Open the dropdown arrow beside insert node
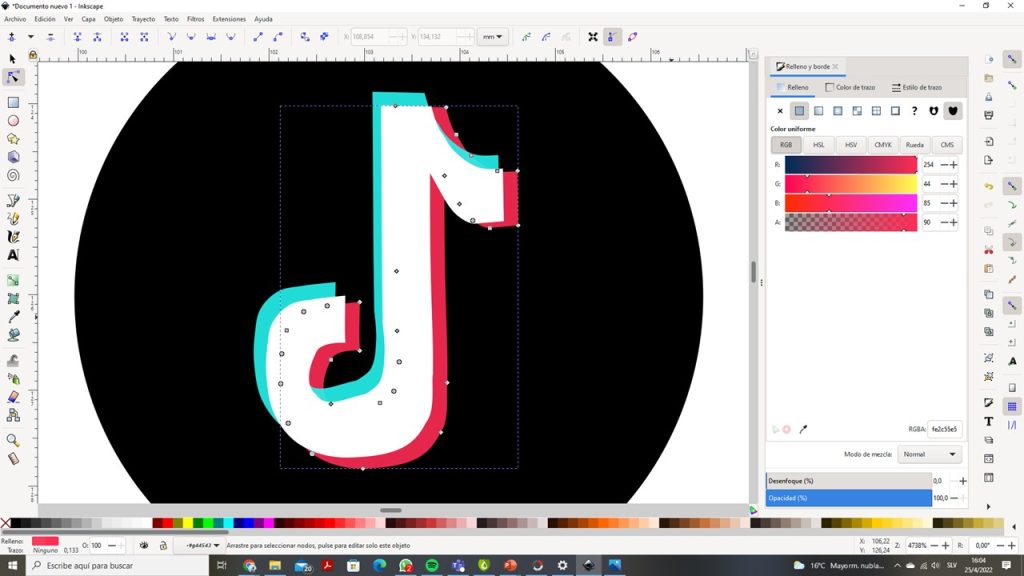The height and width of the screenshot is (576, 1024). tap(31, 37)
